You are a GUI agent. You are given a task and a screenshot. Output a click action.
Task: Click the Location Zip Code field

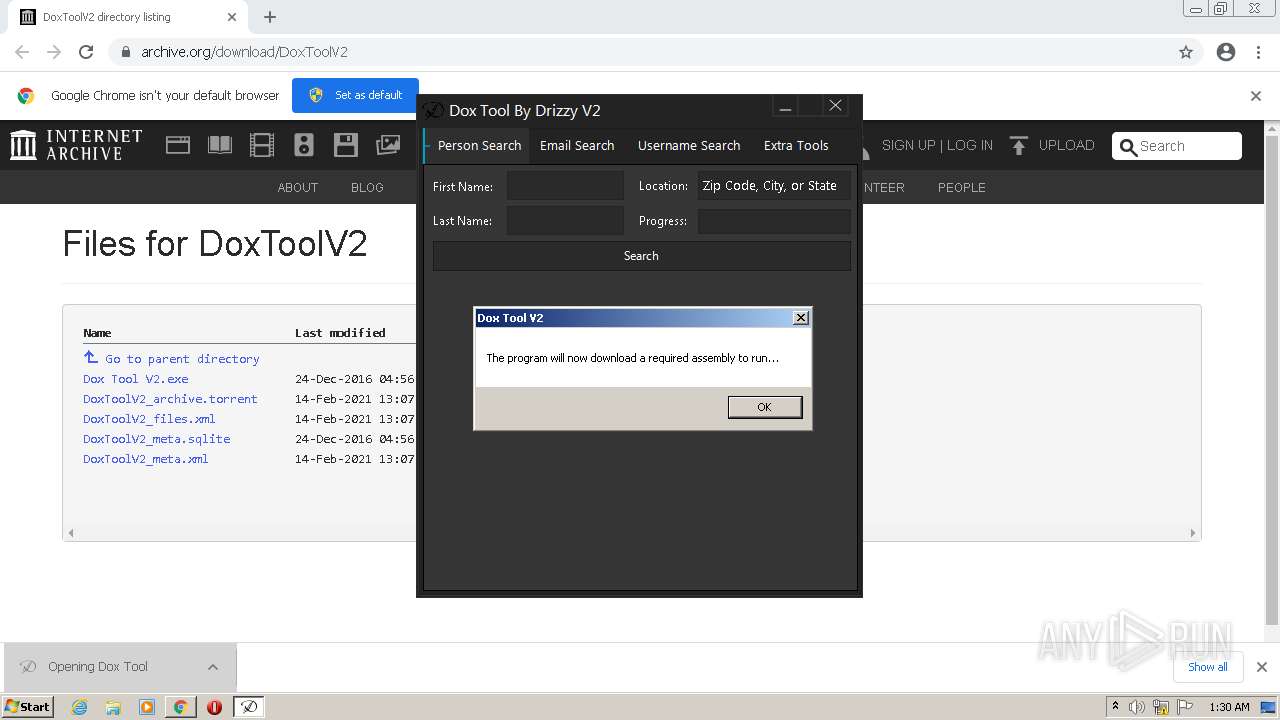pyautogui.click(x=774, y=186)
